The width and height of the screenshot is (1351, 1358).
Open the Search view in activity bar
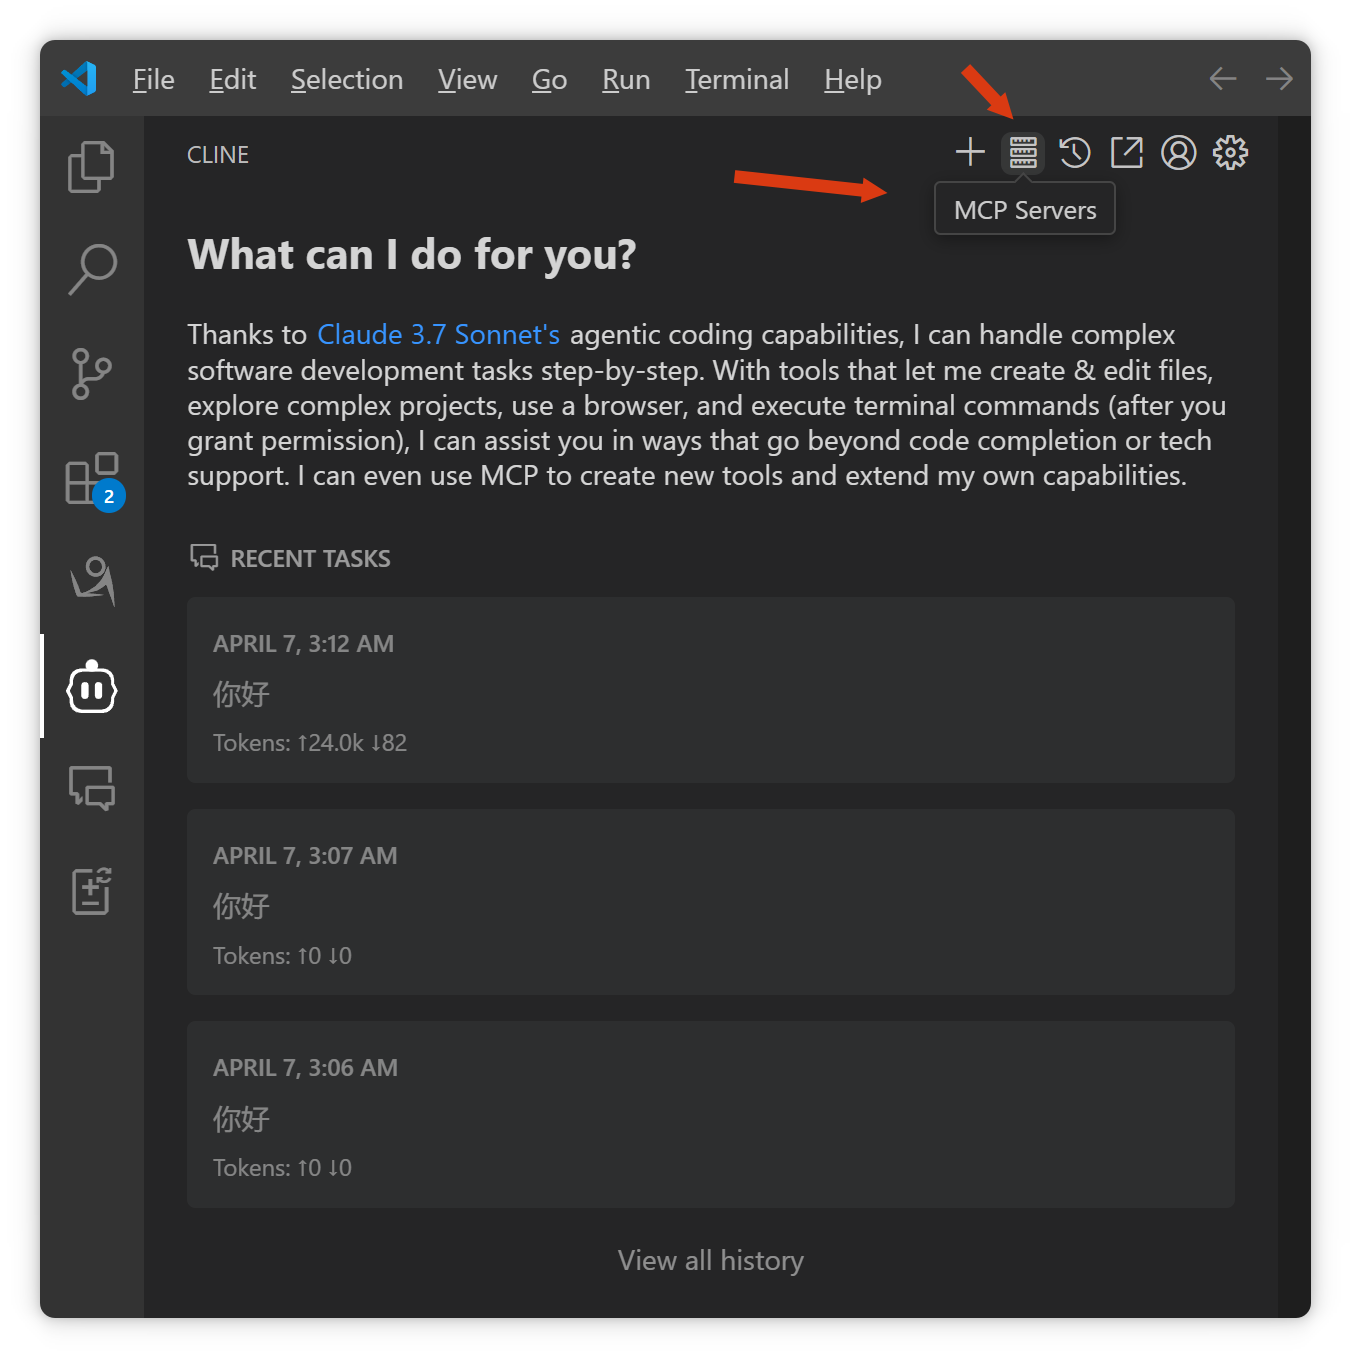point(91,270)
